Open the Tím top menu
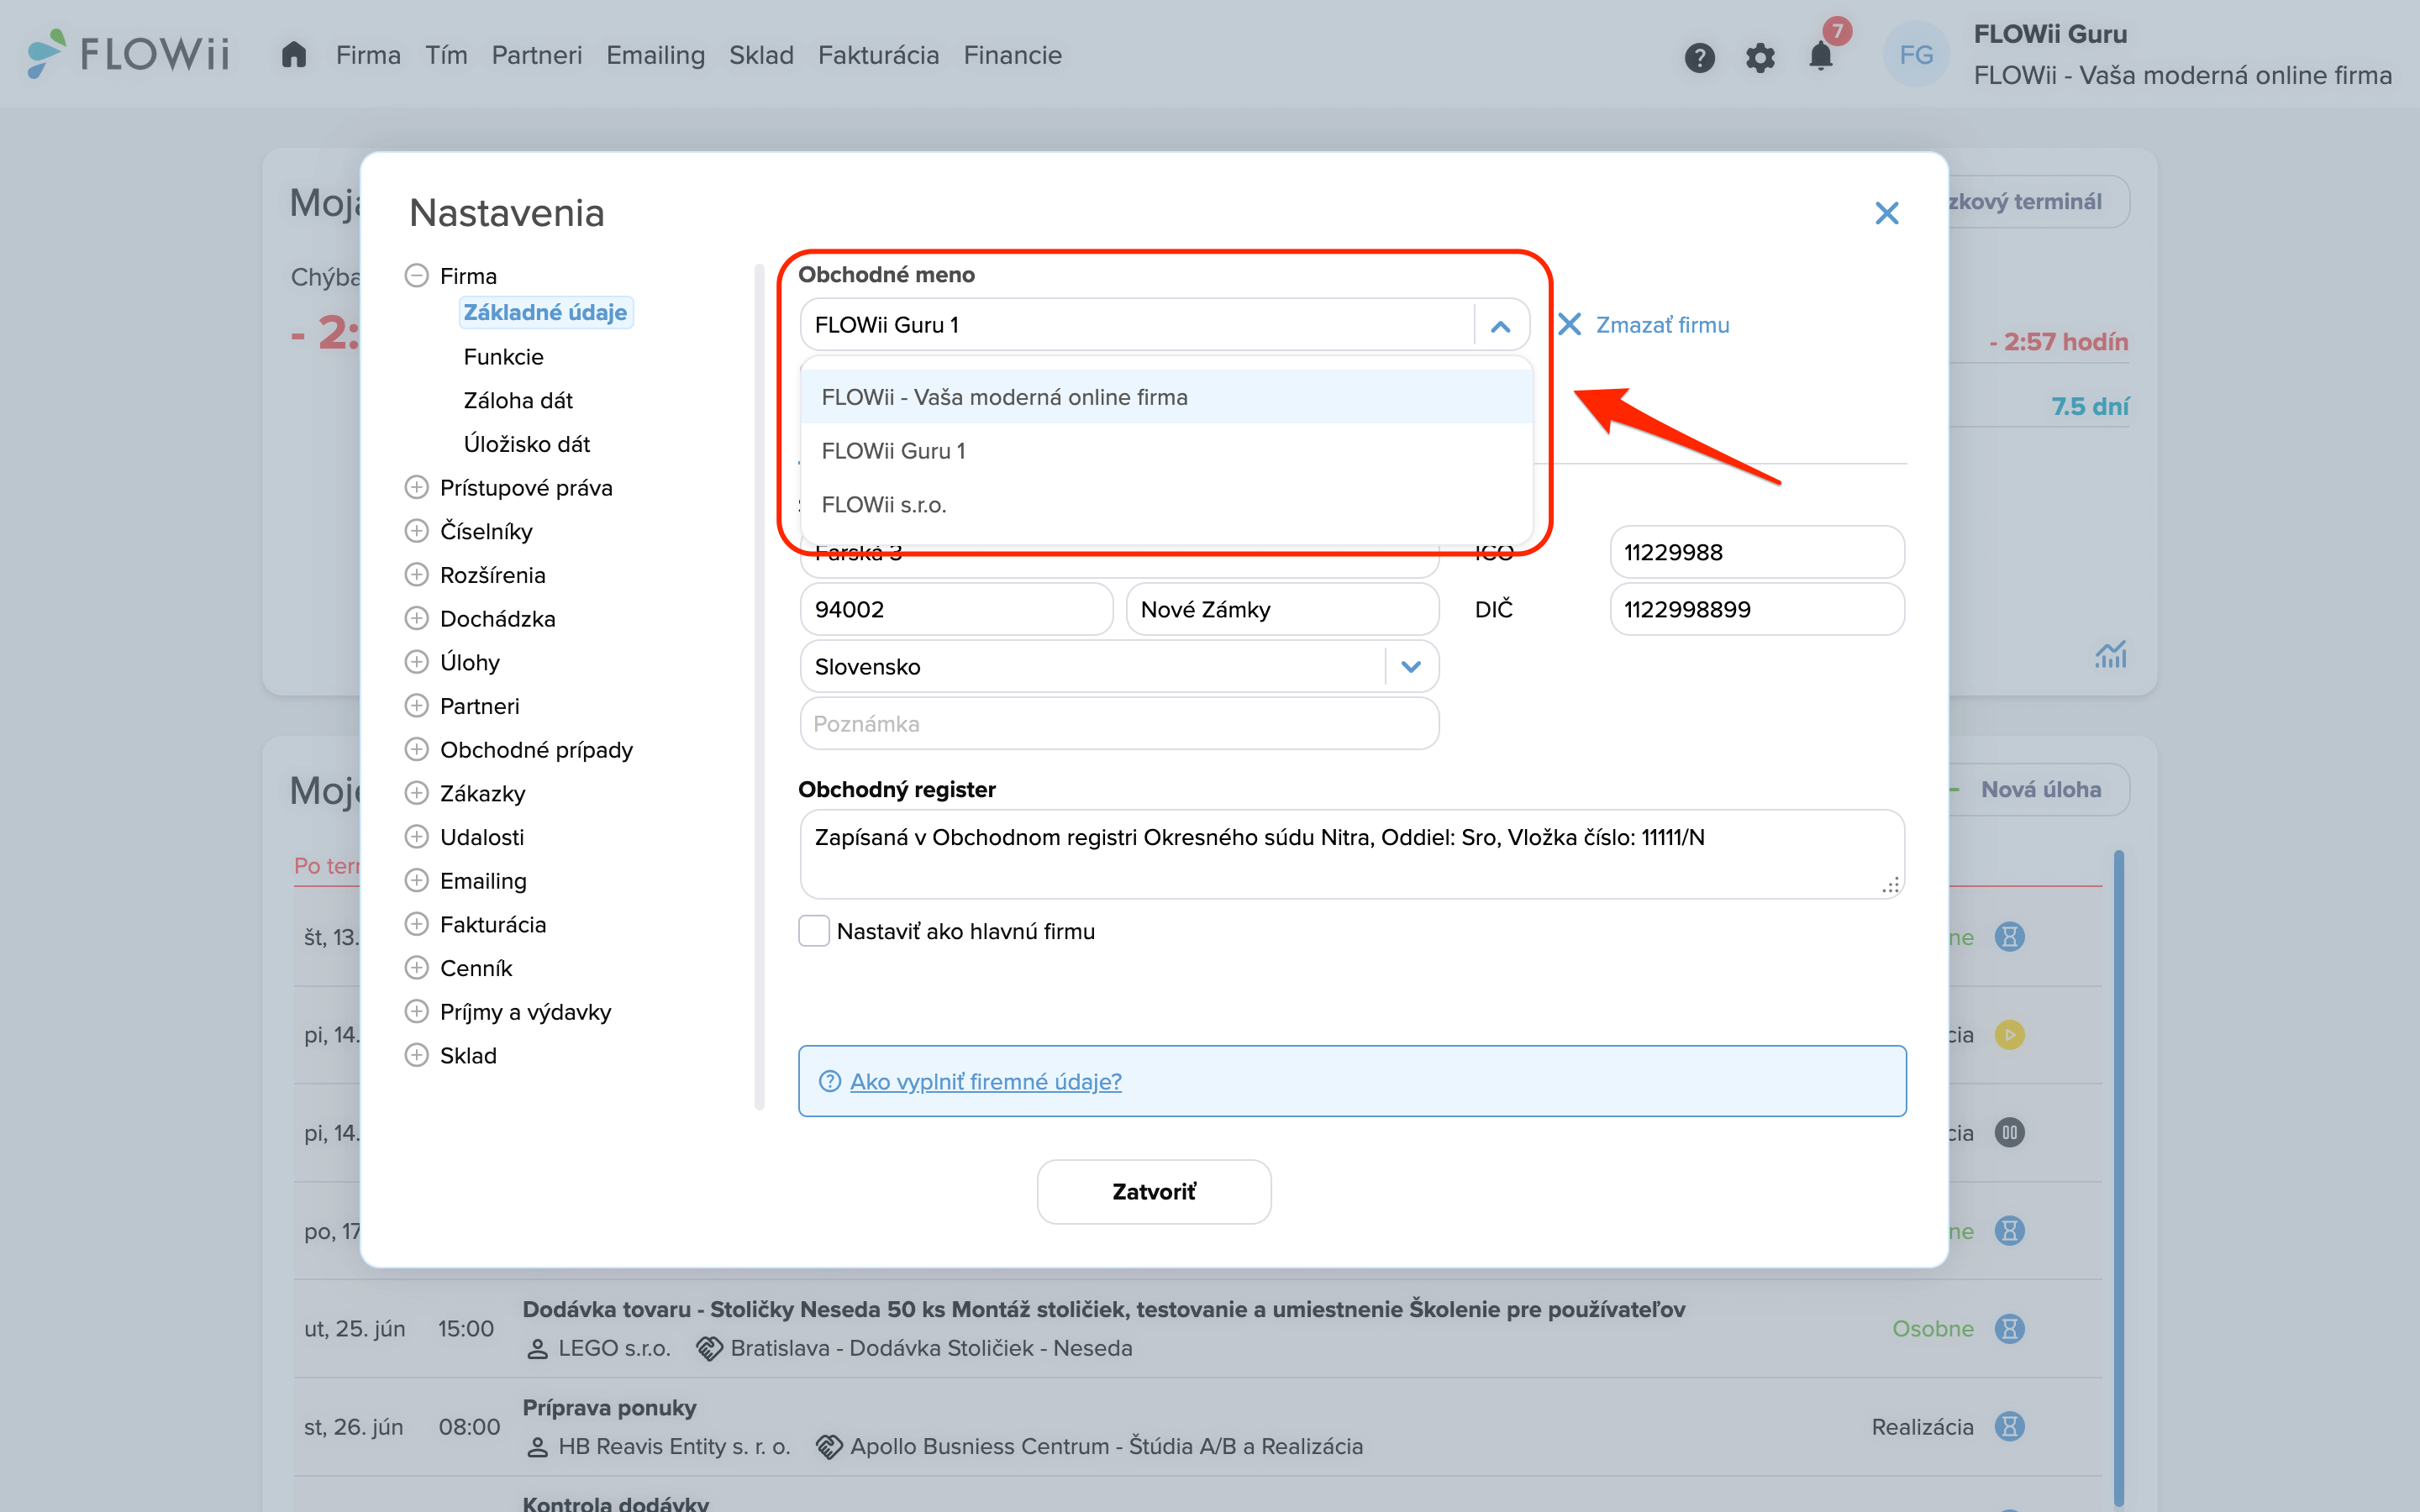 pyautogui.click(x=446, y=55)
